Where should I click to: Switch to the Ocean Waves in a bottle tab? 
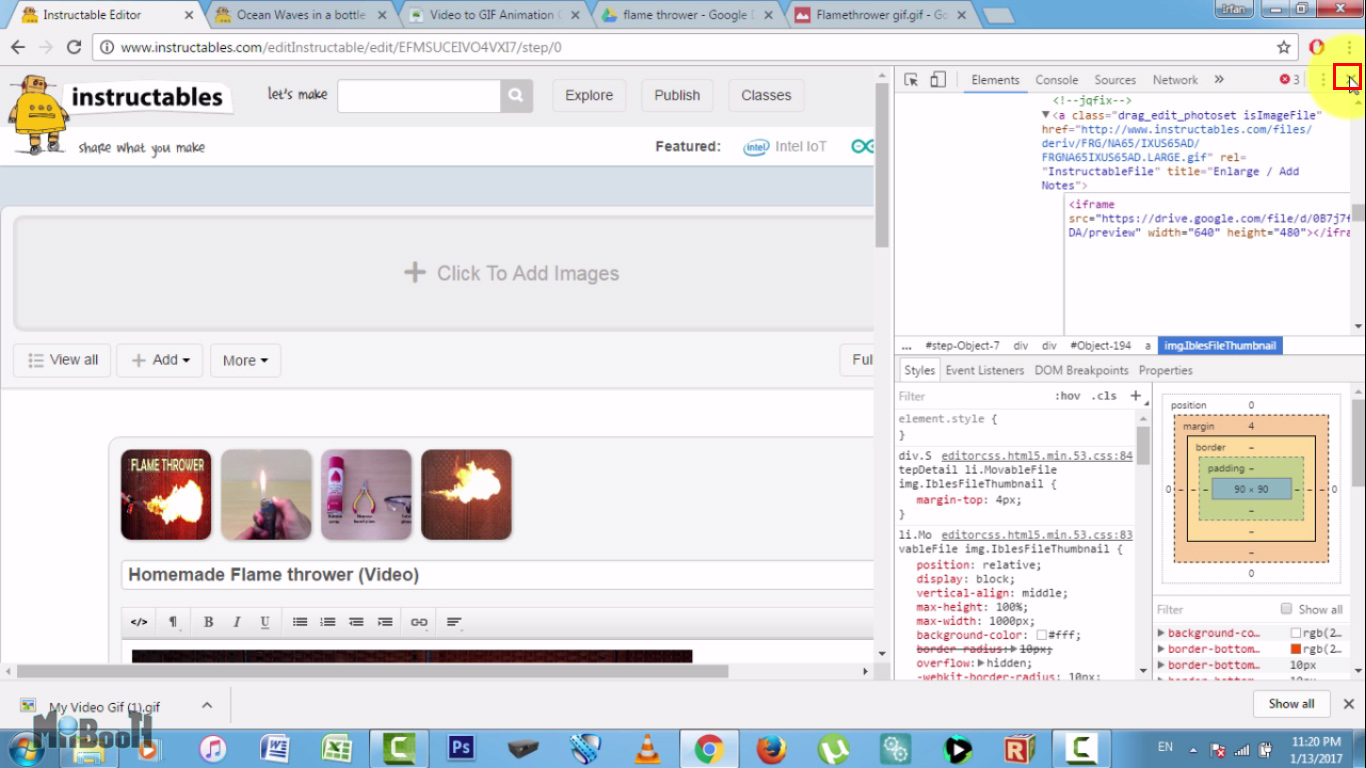pos(301,15)
